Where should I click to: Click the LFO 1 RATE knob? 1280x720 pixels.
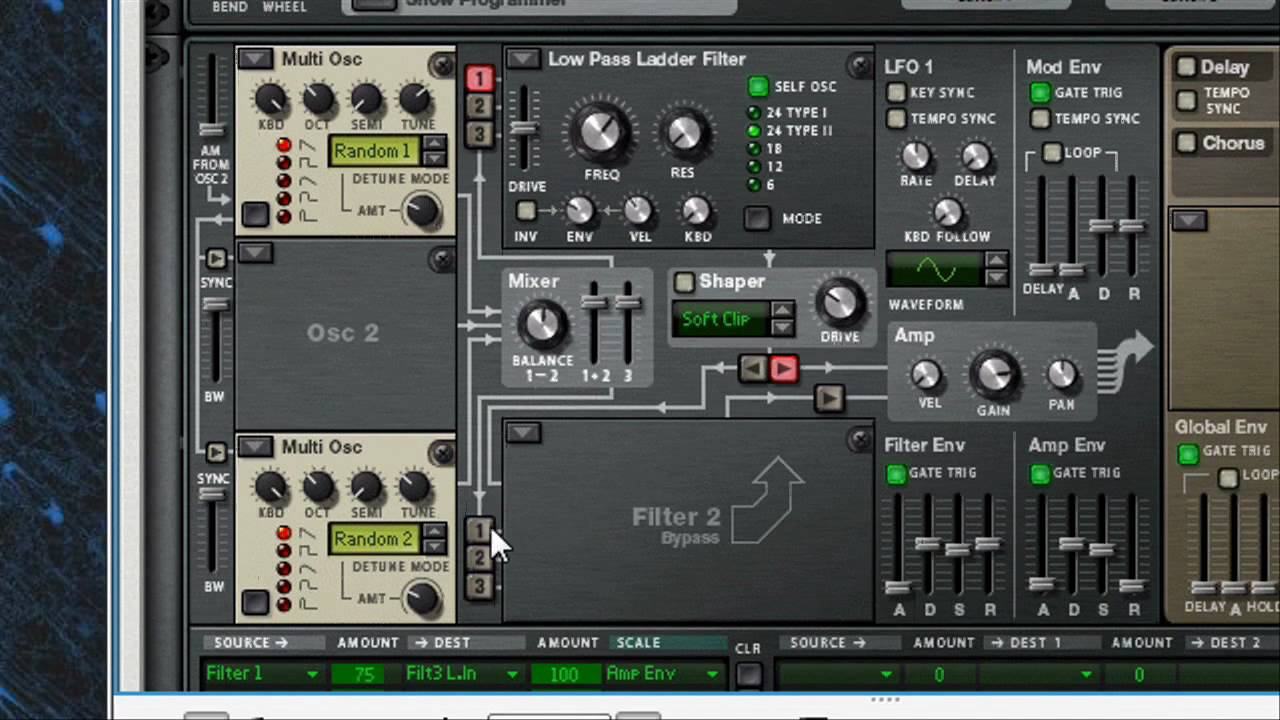(916, 155)
